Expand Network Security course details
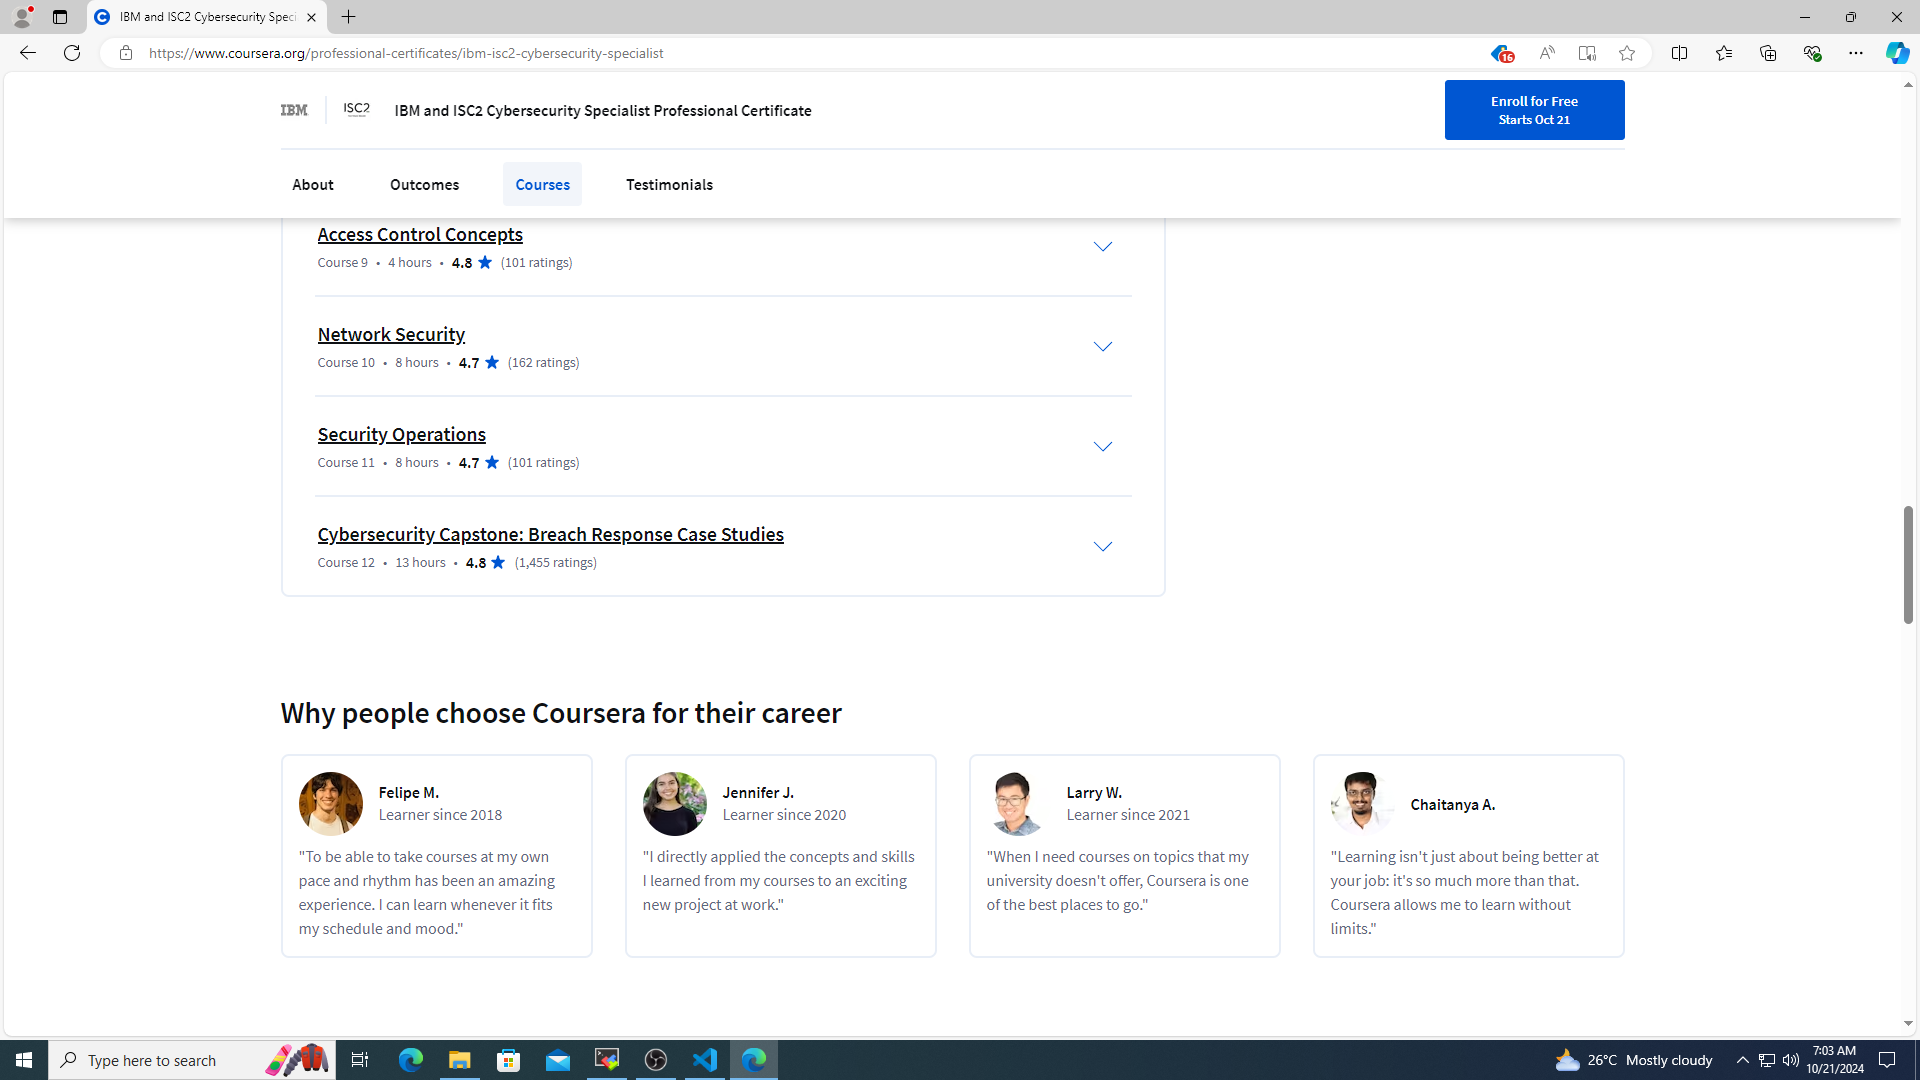Image resolution: width=1920 pixels, height=1080 pixels. [1102, 346]
